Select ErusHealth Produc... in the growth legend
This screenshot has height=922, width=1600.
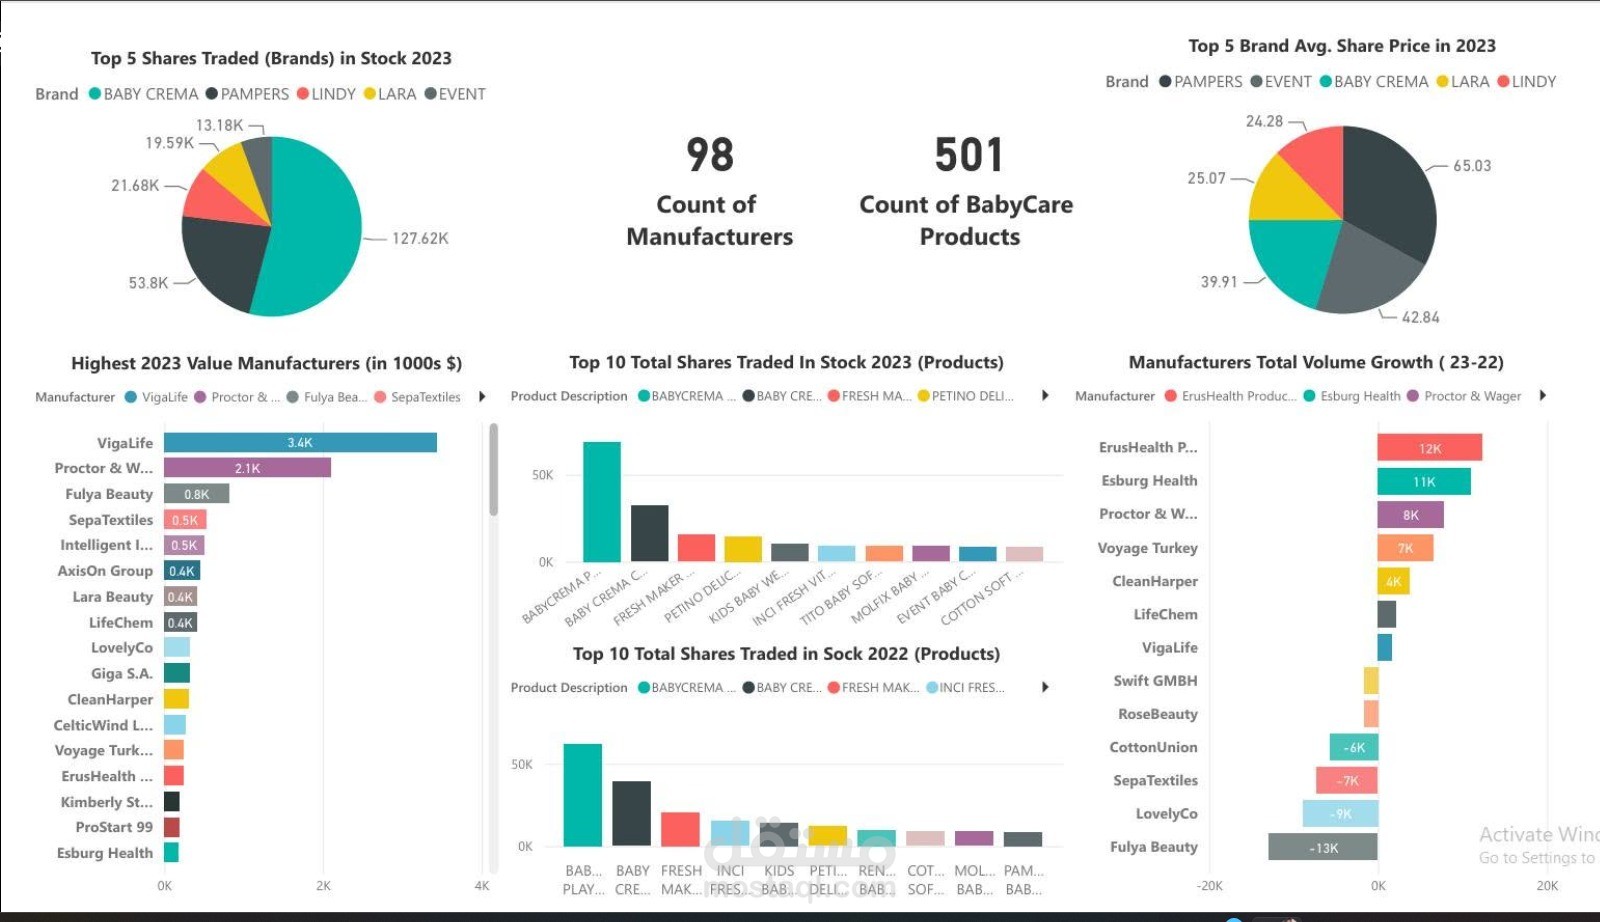click(1230, 396)
